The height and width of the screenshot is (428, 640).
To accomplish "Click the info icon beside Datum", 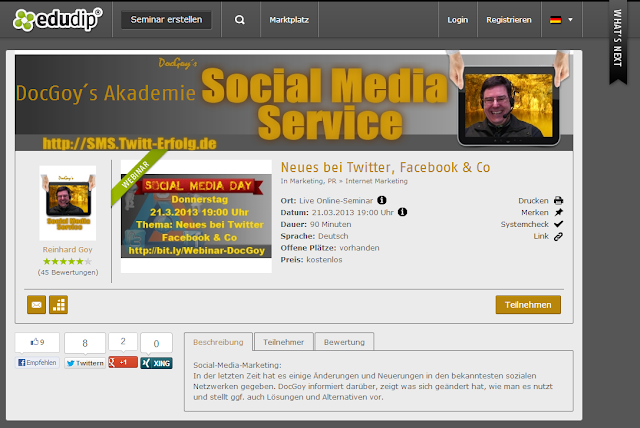I will point(402,212).
